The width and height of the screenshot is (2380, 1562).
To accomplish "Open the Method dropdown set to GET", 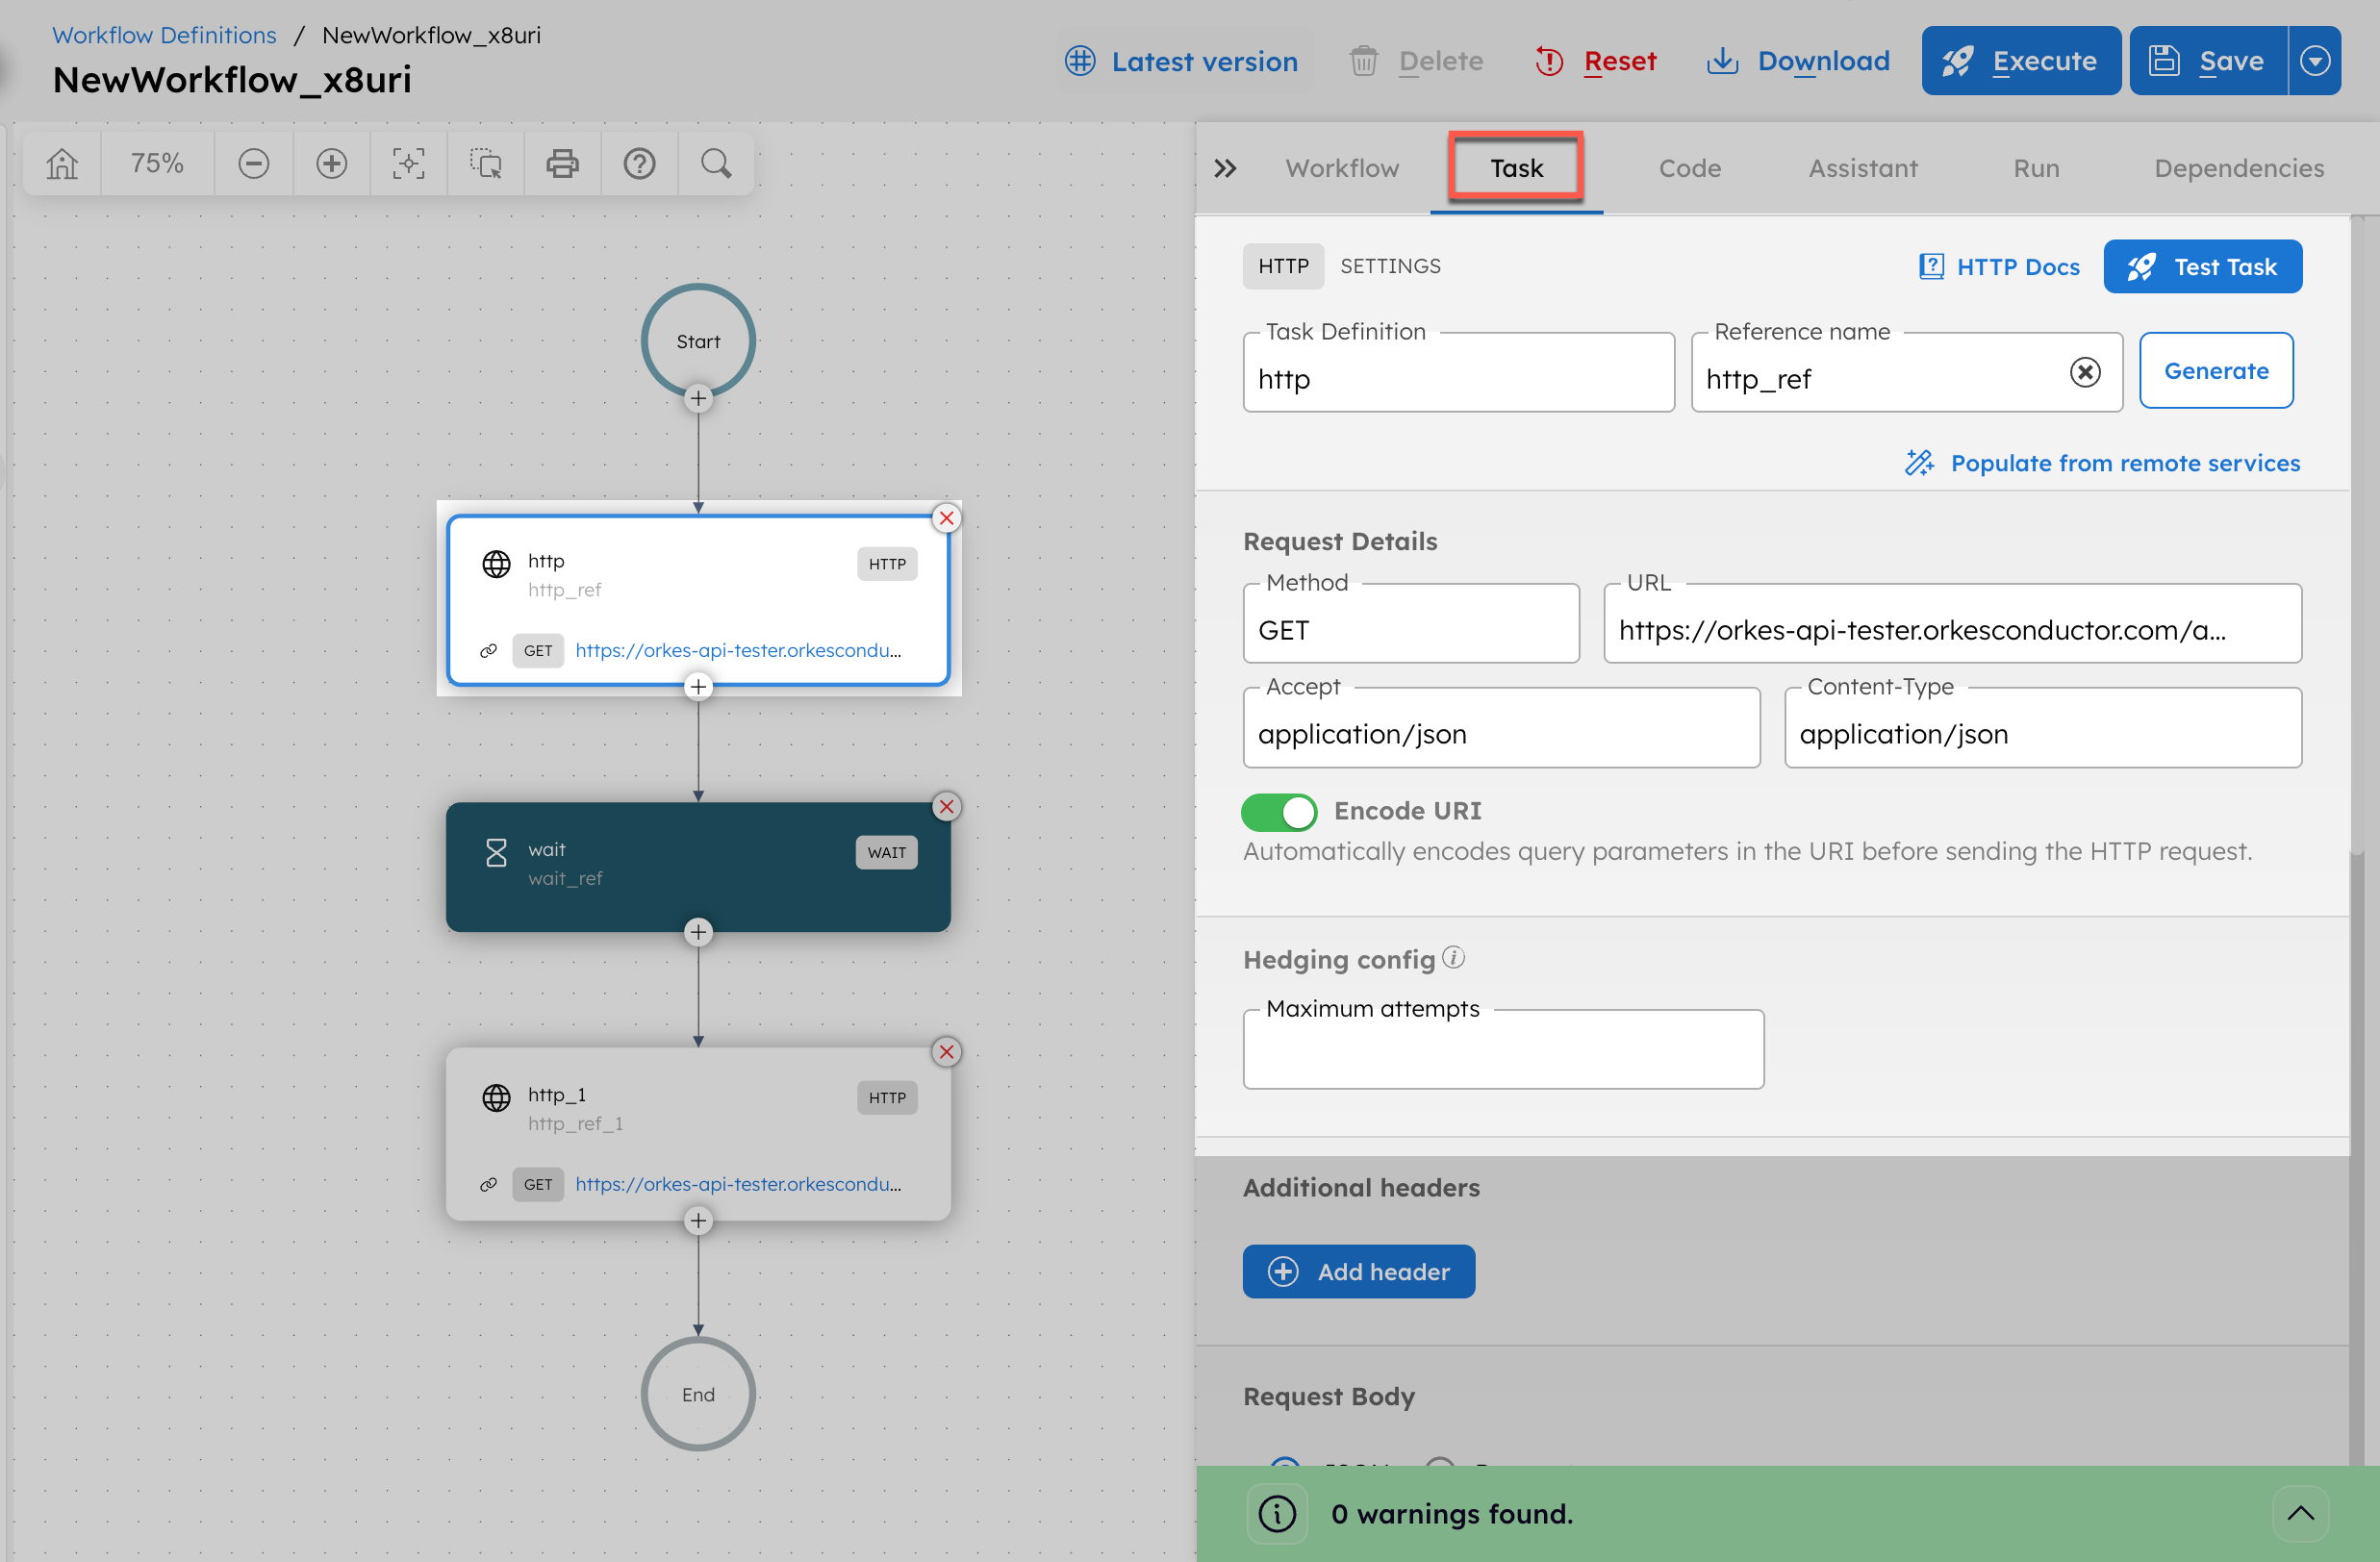I will (1410, 629).
